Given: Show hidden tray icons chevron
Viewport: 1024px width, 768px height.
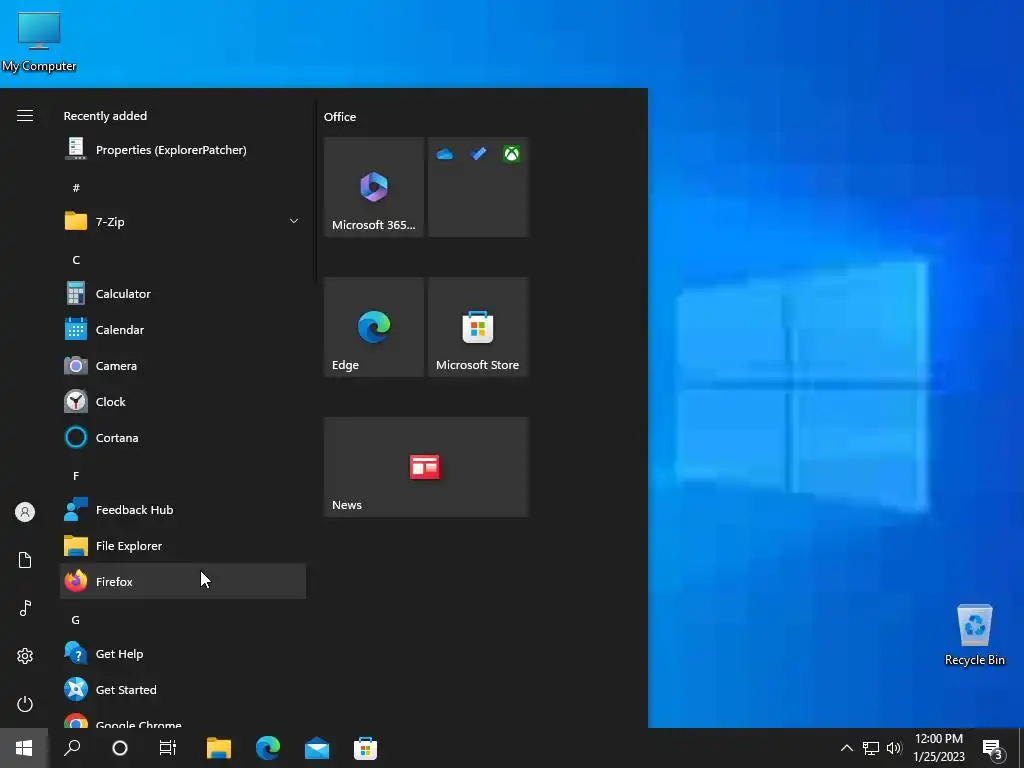Looking at the screenshot, I should (846, 748).
